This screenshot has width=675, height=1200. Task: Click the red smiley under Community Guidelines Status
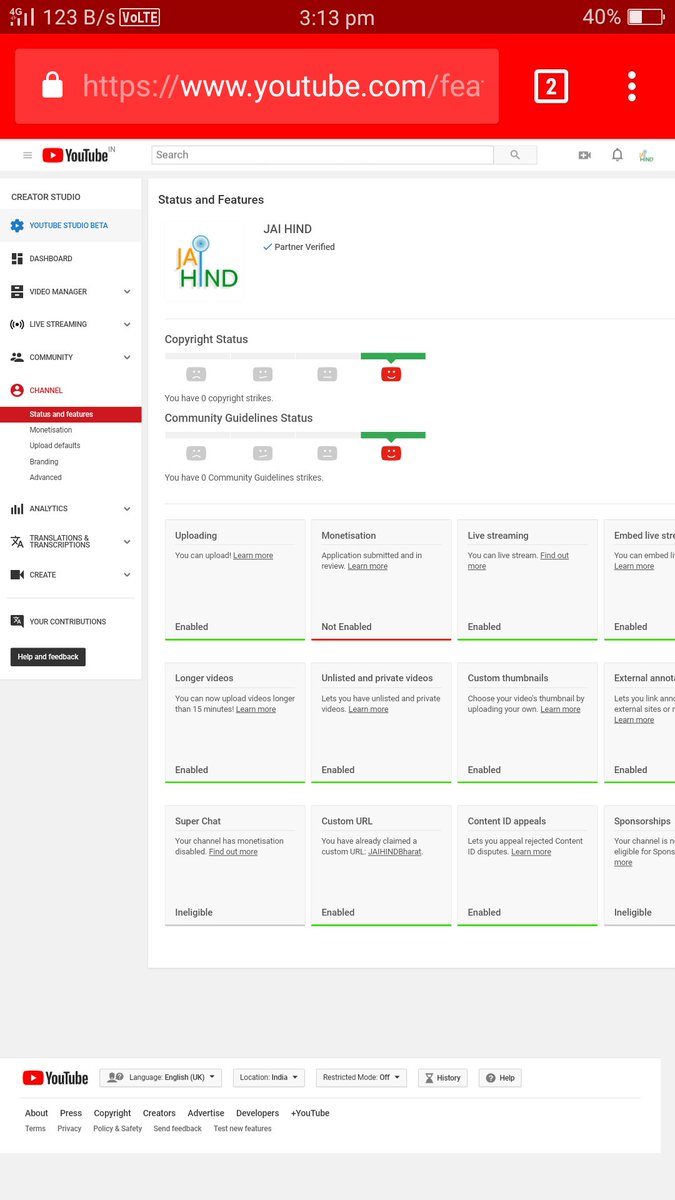pyautogui.click(x=391, y=453)
